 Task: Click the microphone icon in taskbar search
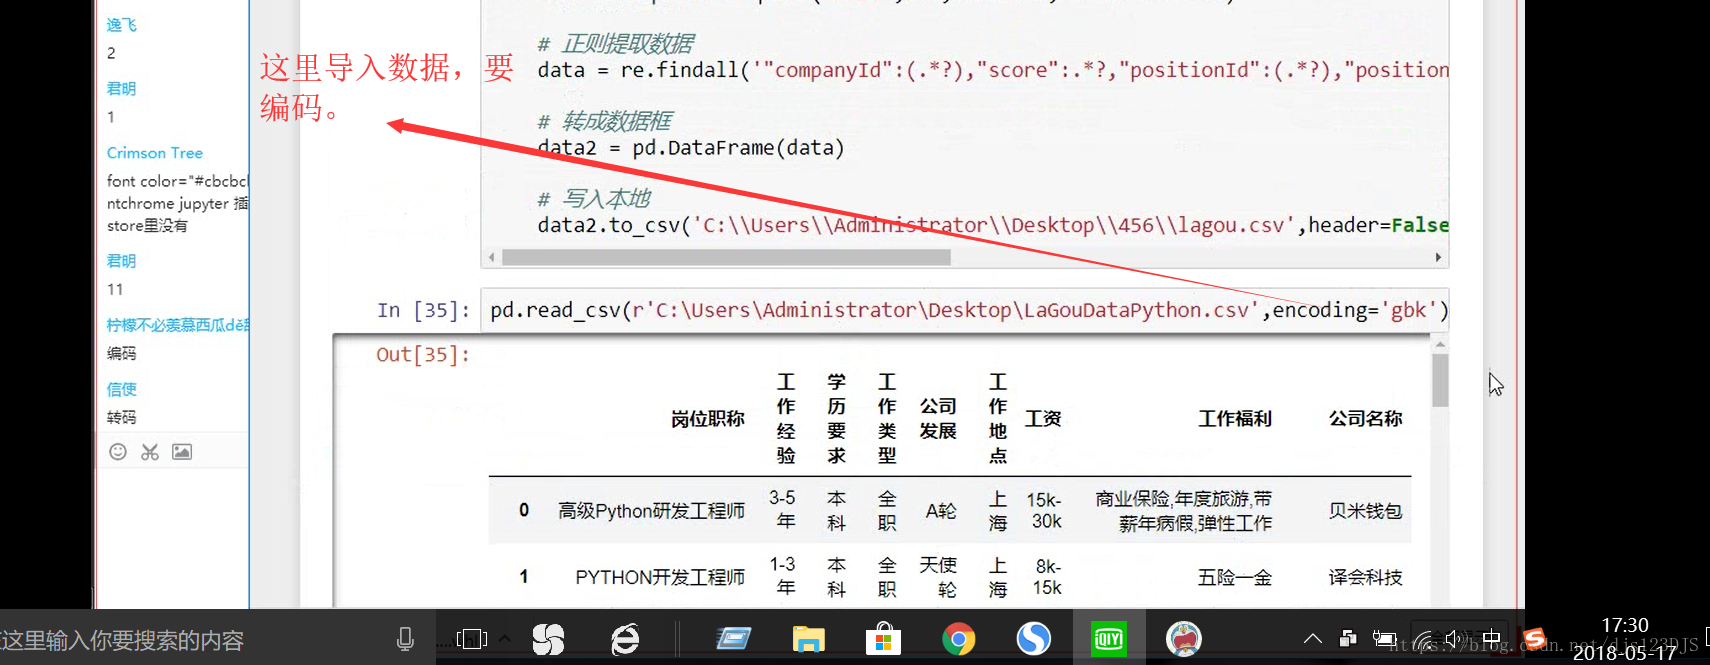coord(405,639)
